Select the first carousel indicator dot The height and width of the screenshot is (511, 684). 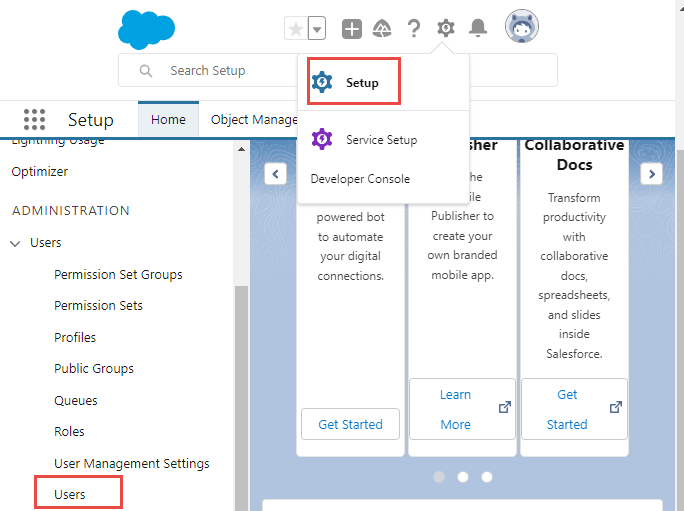(x=439, y=477)
